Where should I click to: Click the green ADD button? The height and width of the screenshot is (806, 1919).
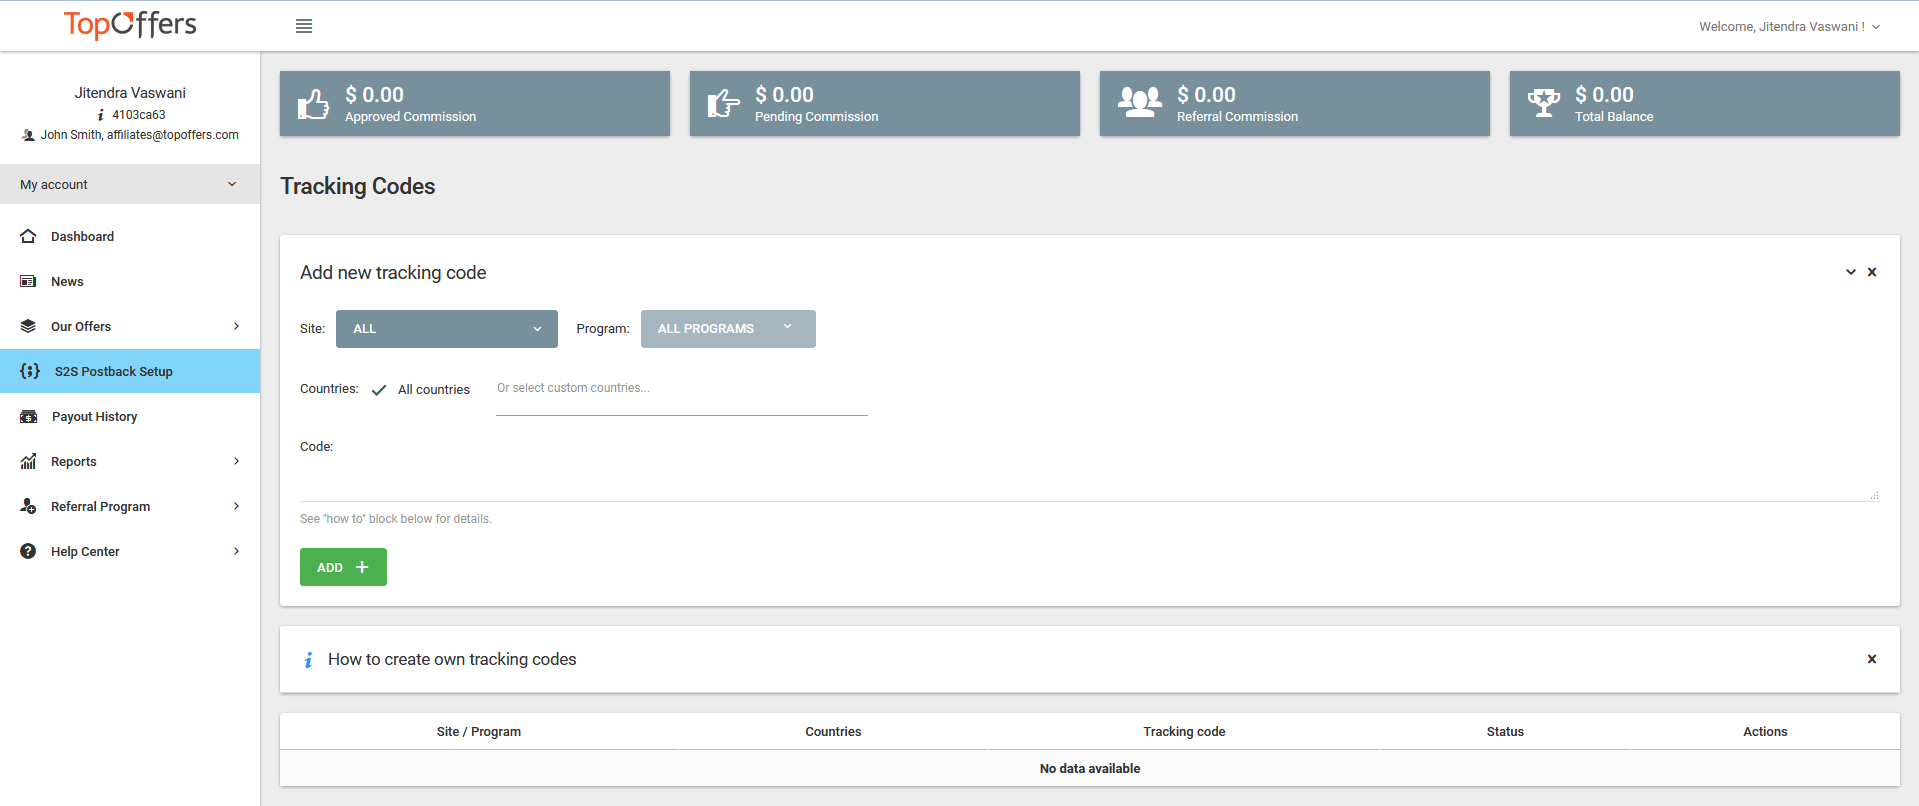click(x=343, y=567)
